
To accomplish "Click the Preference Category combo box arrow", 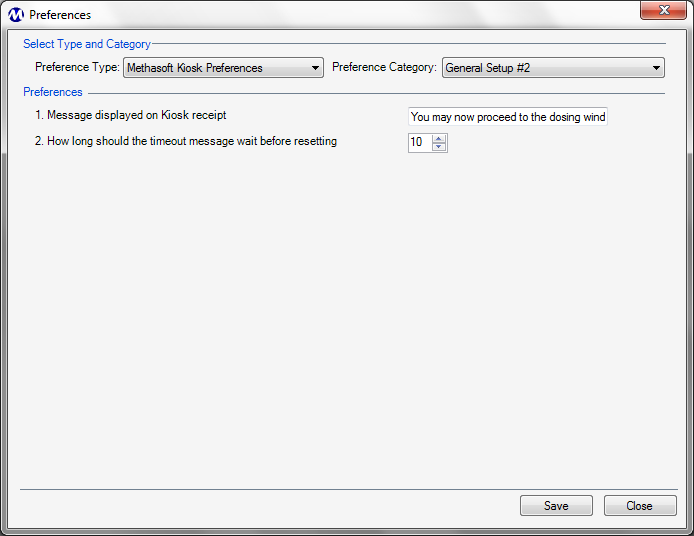I will pos(656,68).
